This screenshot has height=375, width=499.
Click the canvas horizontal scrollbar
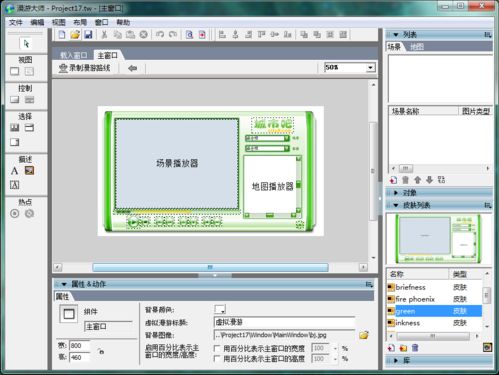tap(210, 267)
